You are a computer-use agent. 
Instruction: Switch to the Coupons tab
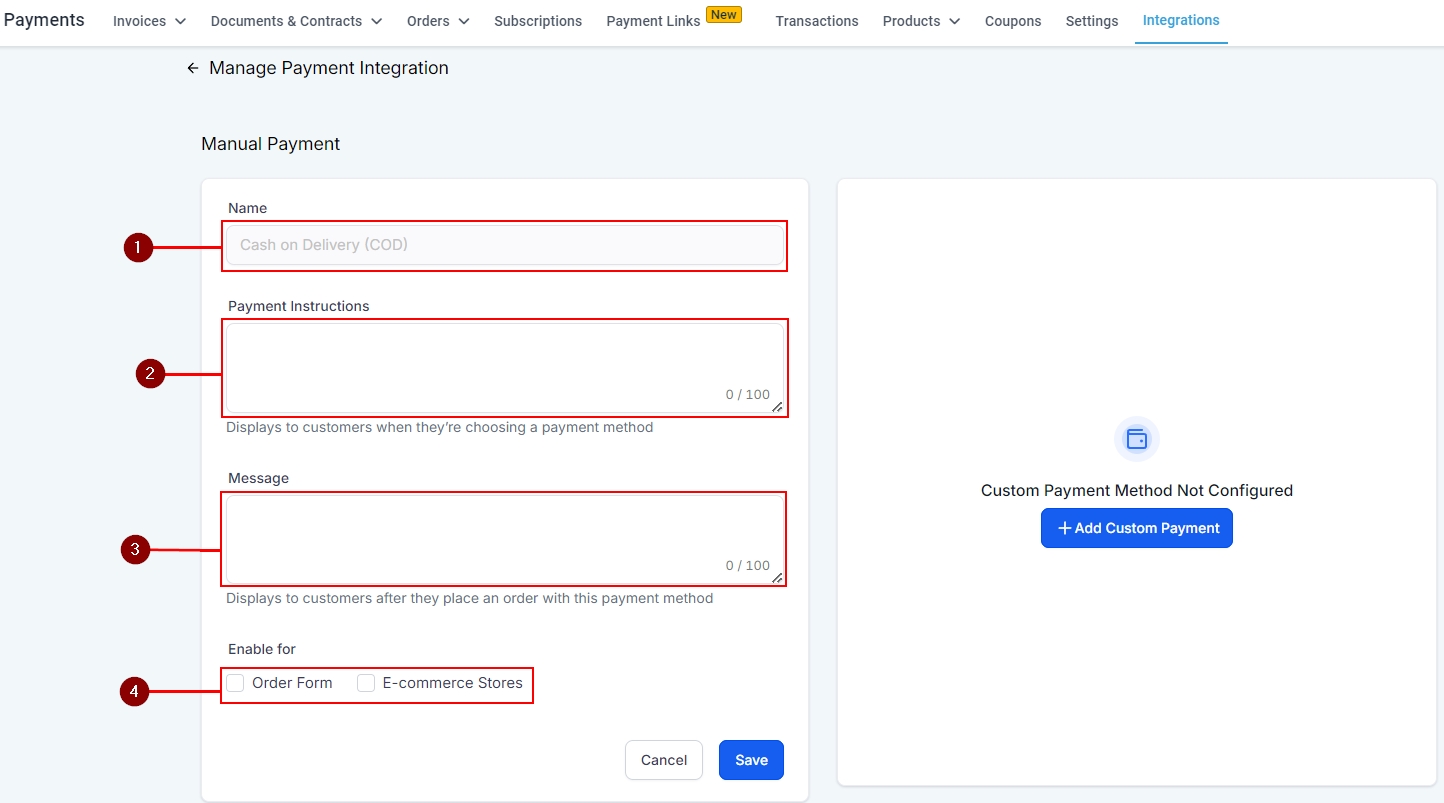point(1013,21)
